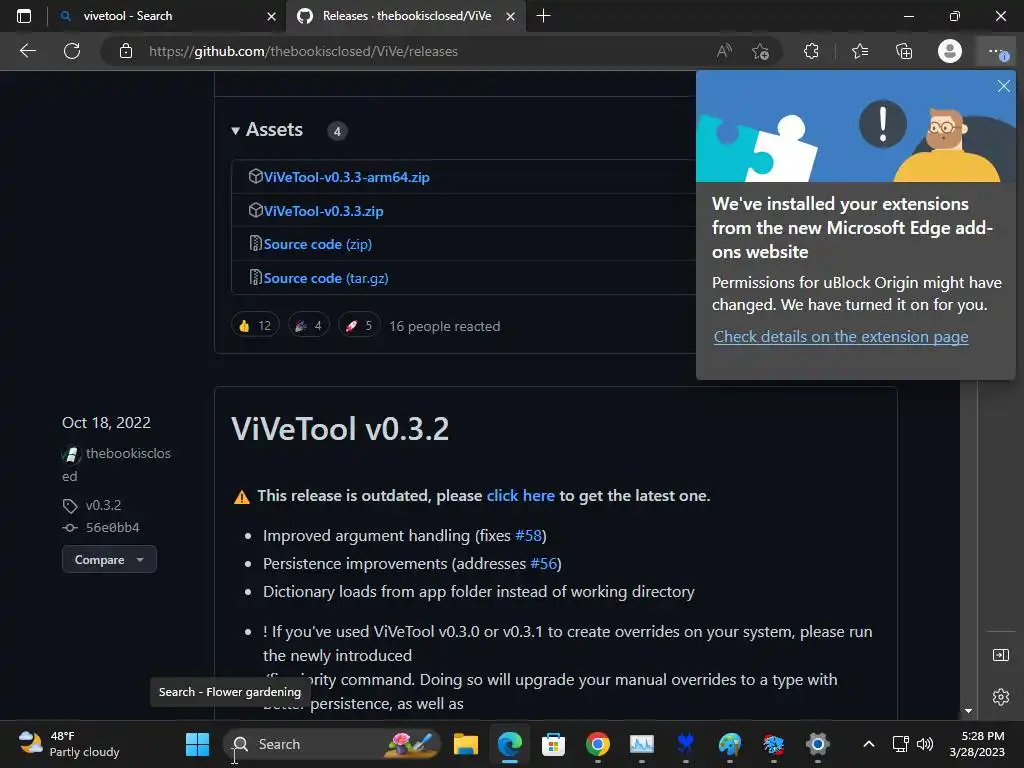Open Edge Settings and more menu
This screenshot has width=1024, height=768.
pyautogui.click(x=997, y=51)
